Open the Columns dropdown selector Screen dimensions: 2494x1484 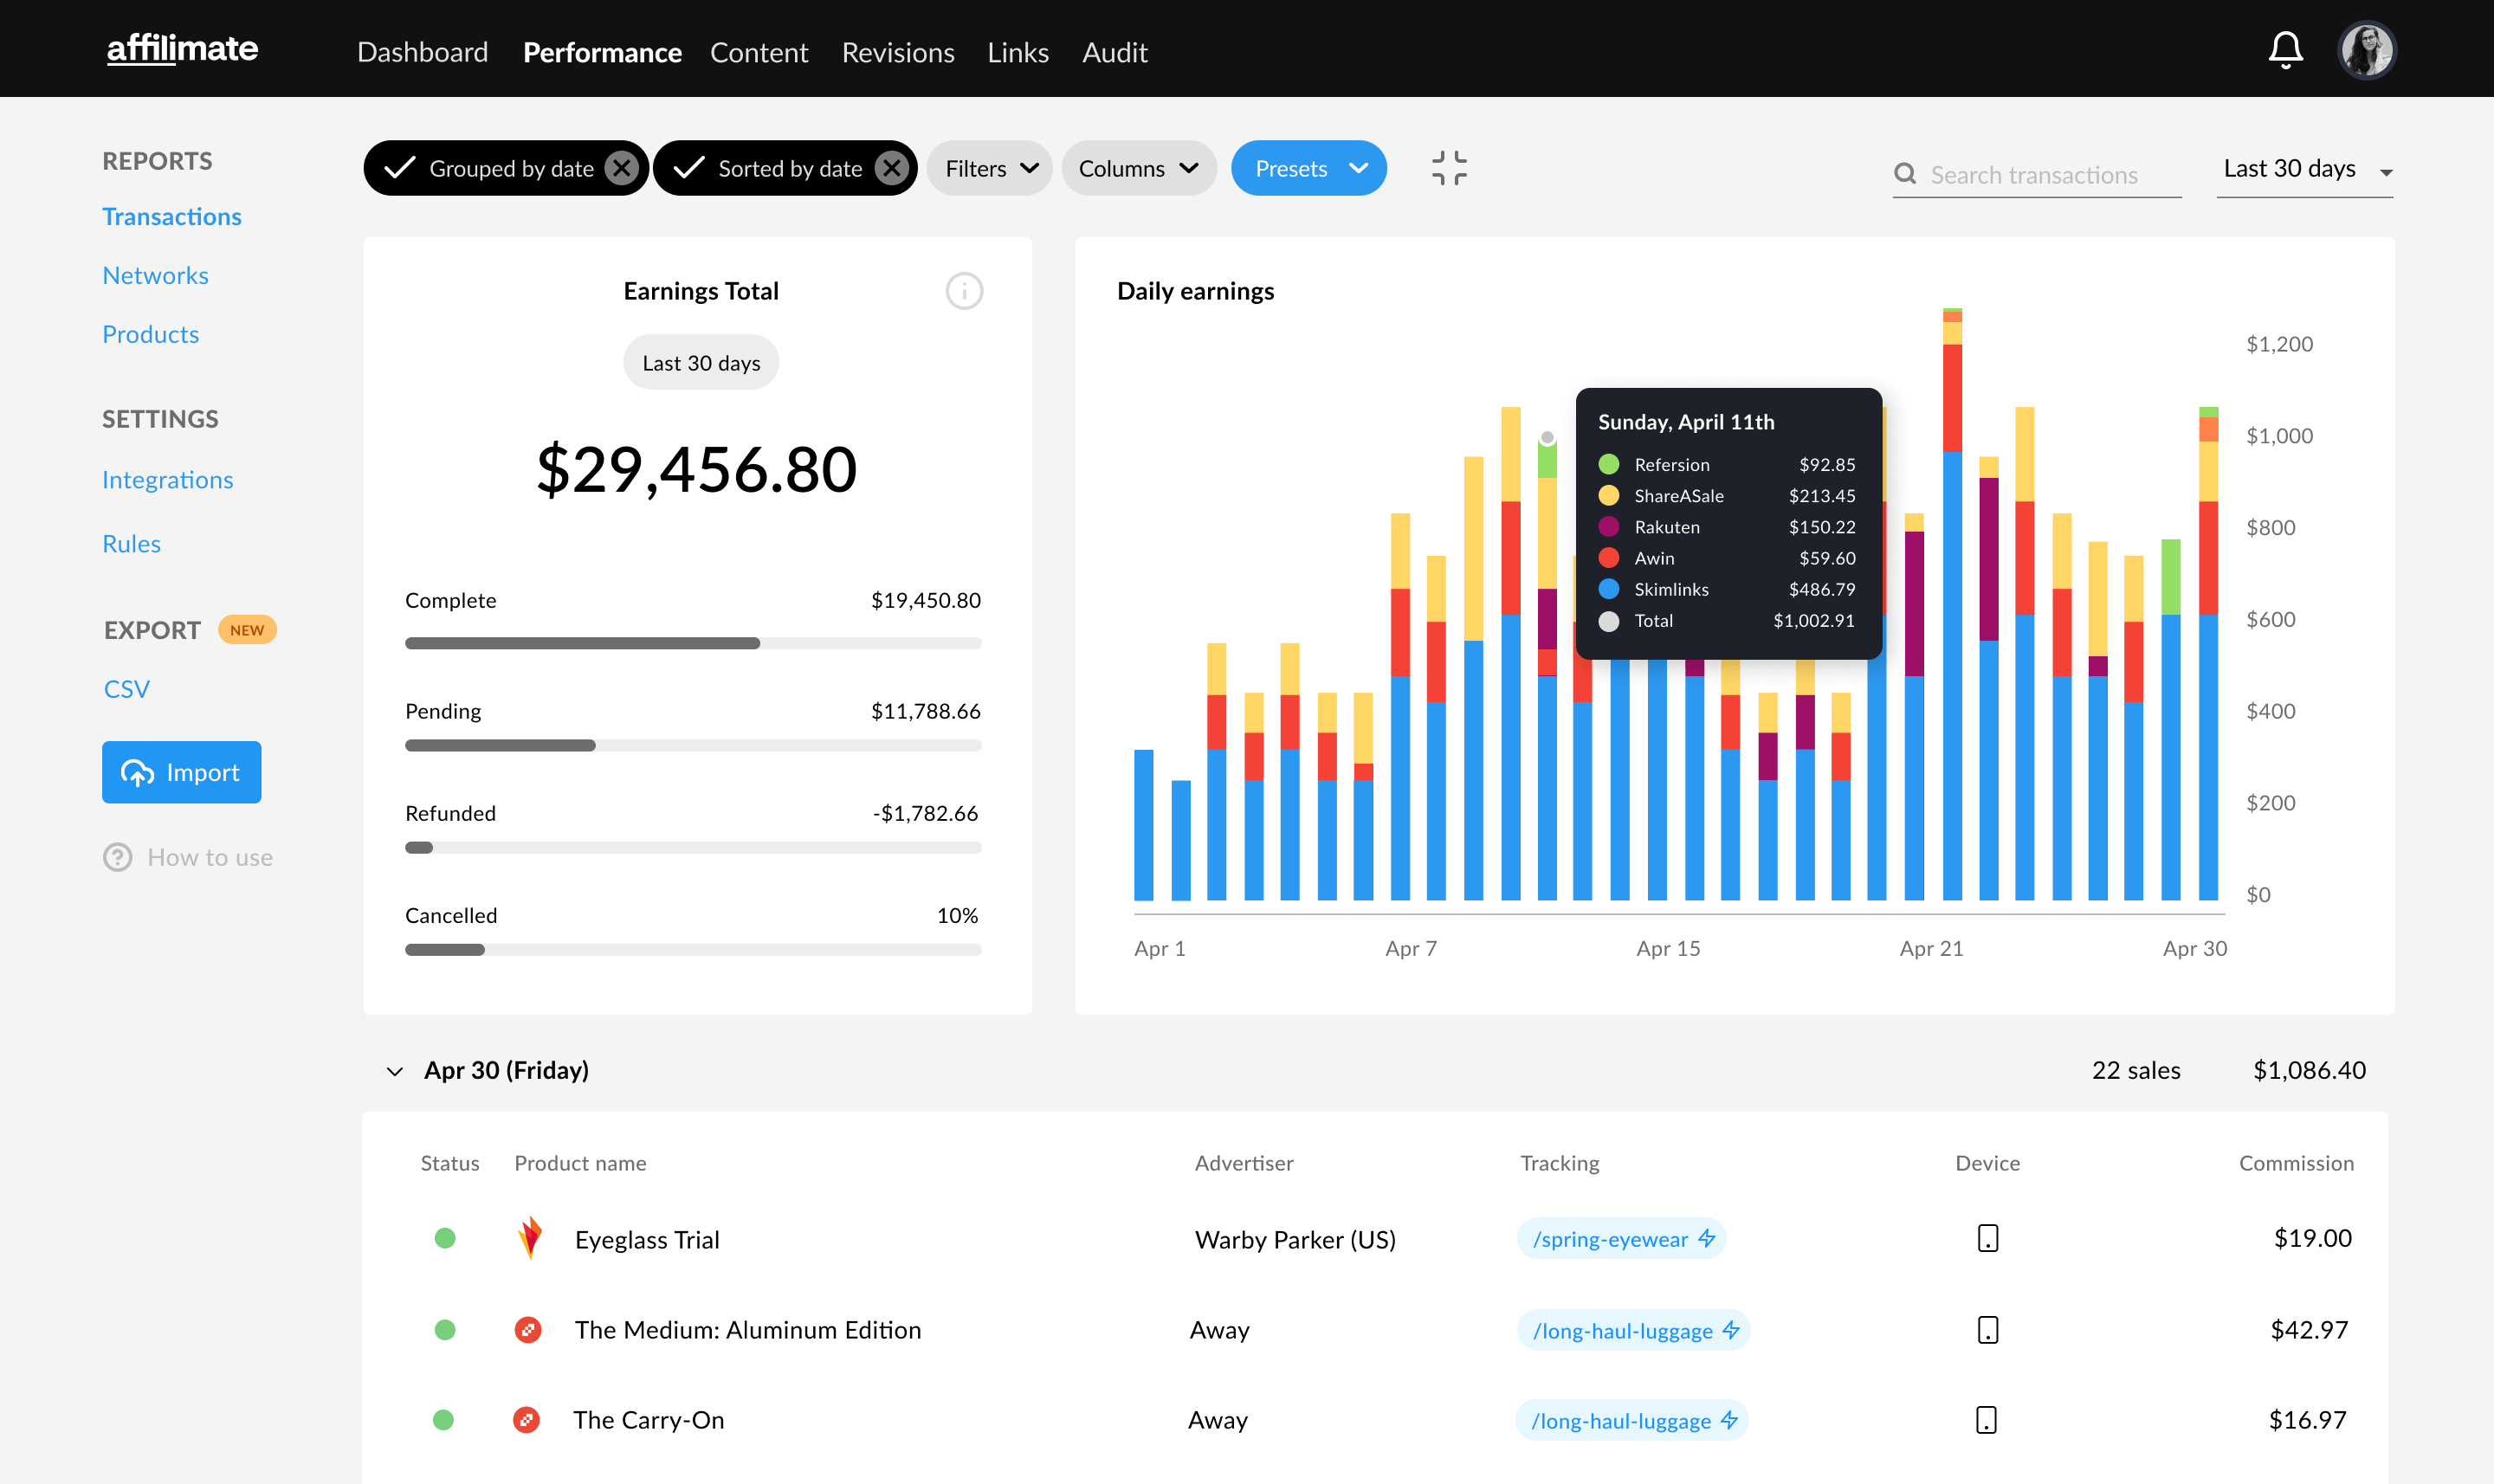coord(1136,168)
